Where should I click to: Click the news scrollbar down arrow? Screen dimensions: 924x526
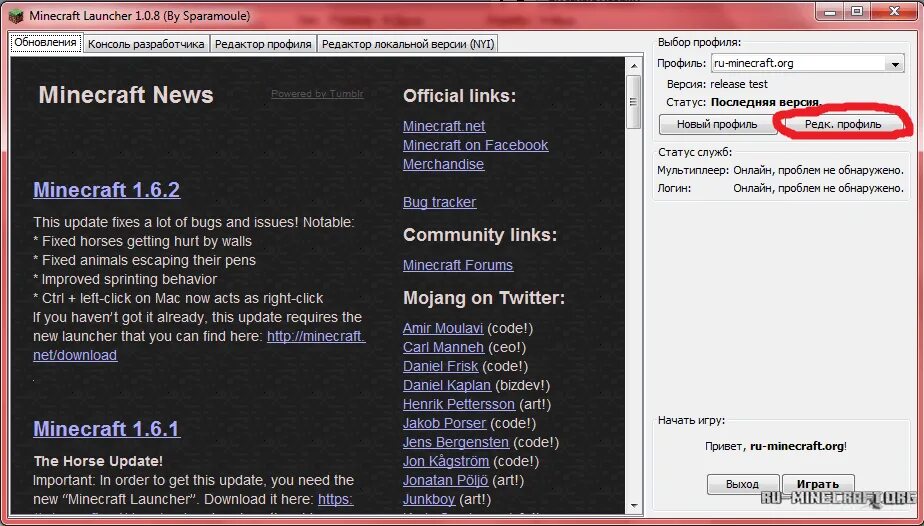634,505
